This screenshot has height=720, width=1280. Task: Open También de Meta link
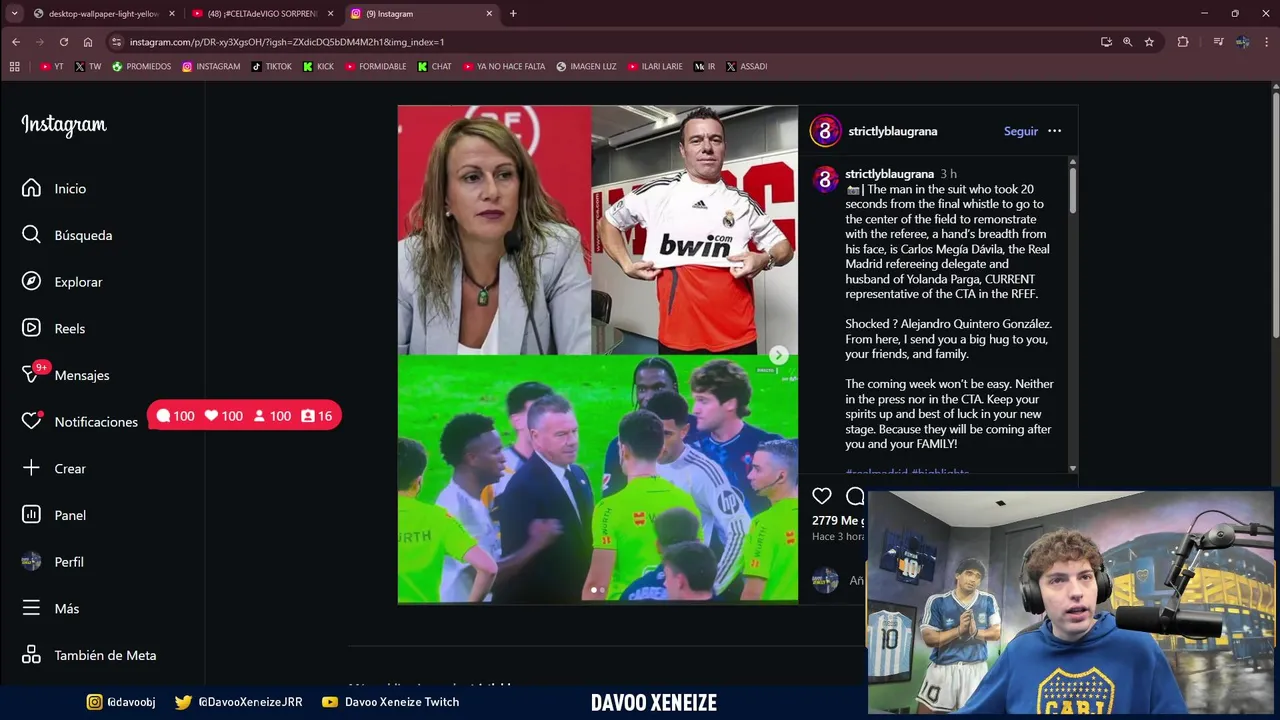click(x=89, y=655)
